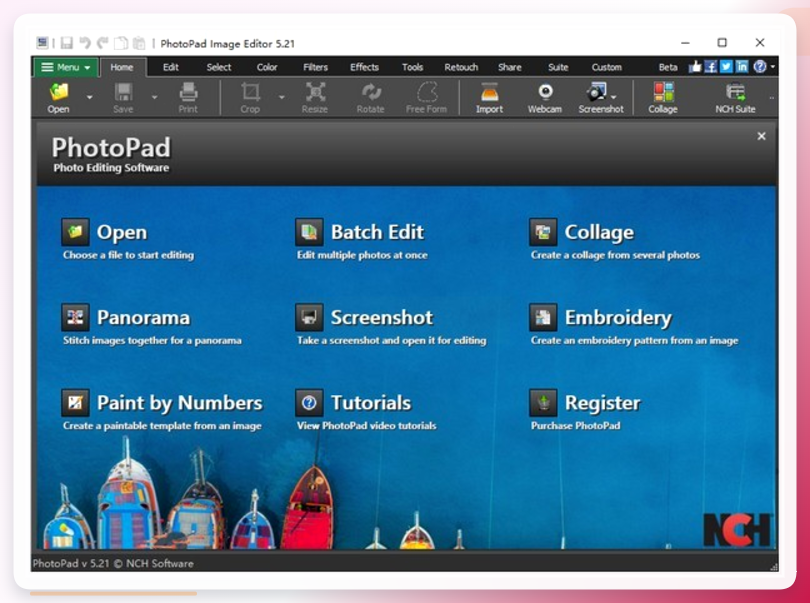Click the Register welcome icon
Viewport: 810px width, 603px height.
pos(543,403)
